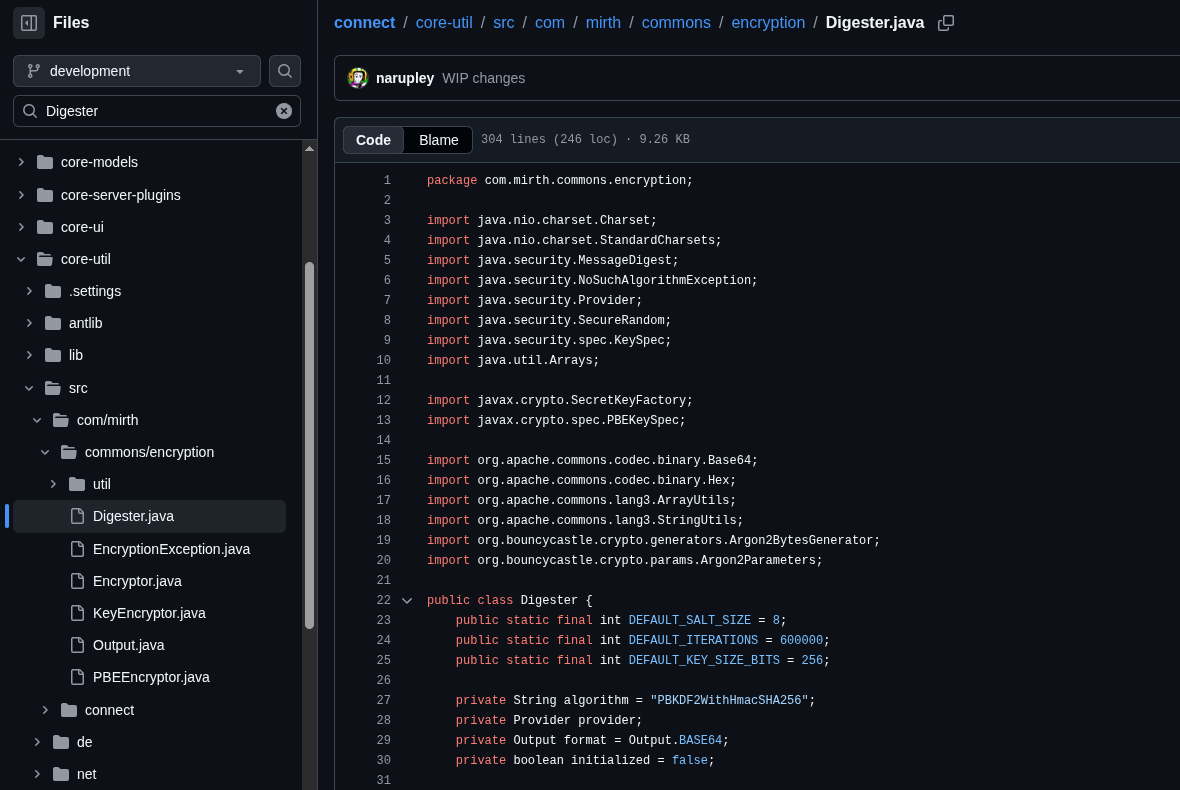Collapse the core-util folder chevron
This screenshot has width=1180, height=790.
click(21, 259)
